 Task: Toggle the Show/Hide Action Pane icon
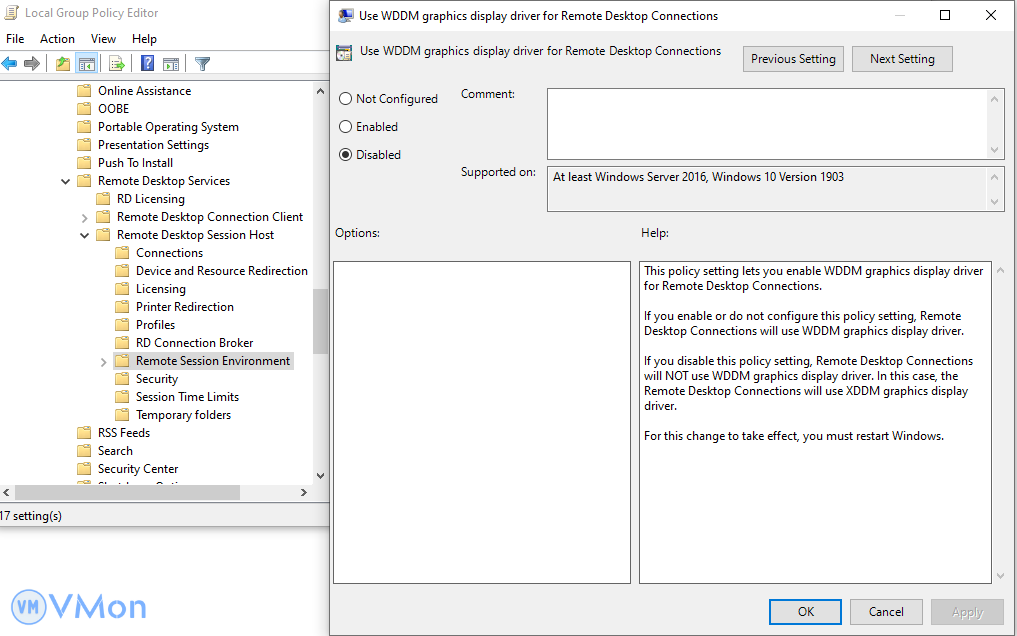pyautogui.click(x=171, y=64)
